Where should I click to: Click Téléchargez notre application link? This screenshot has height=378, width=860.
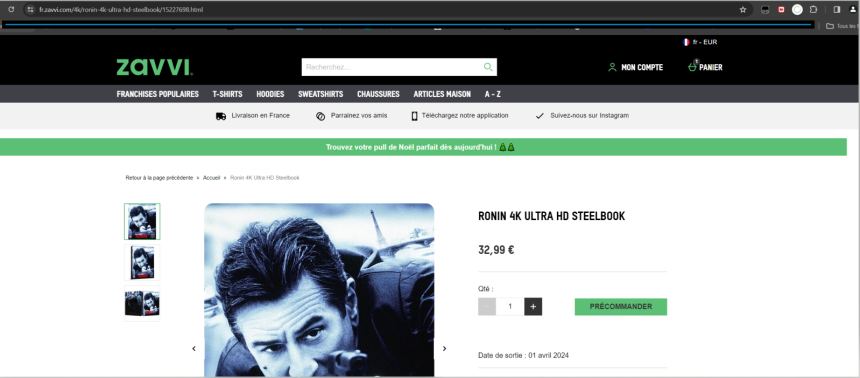pos(465,116)
